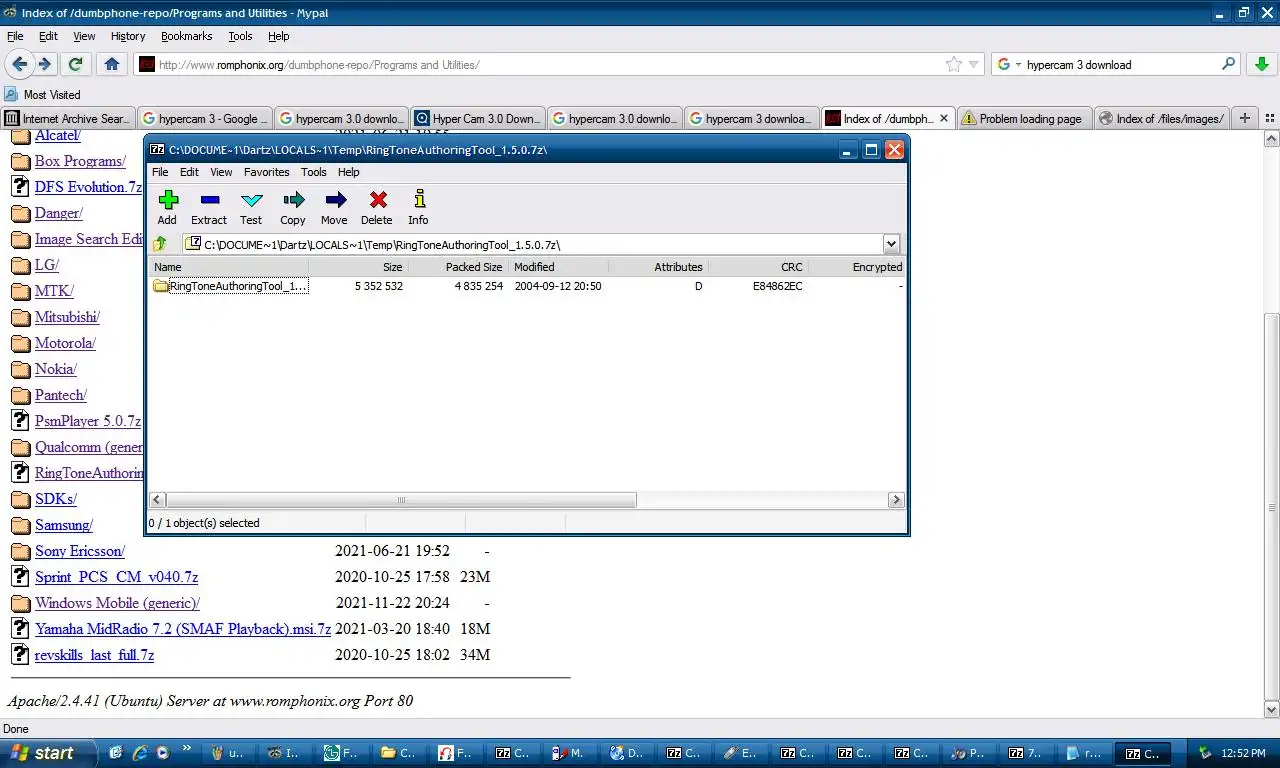This screenshot has height=768, width=1280.
Task: Open the 7-Zip address path dropdown
Action: point(891,244)
